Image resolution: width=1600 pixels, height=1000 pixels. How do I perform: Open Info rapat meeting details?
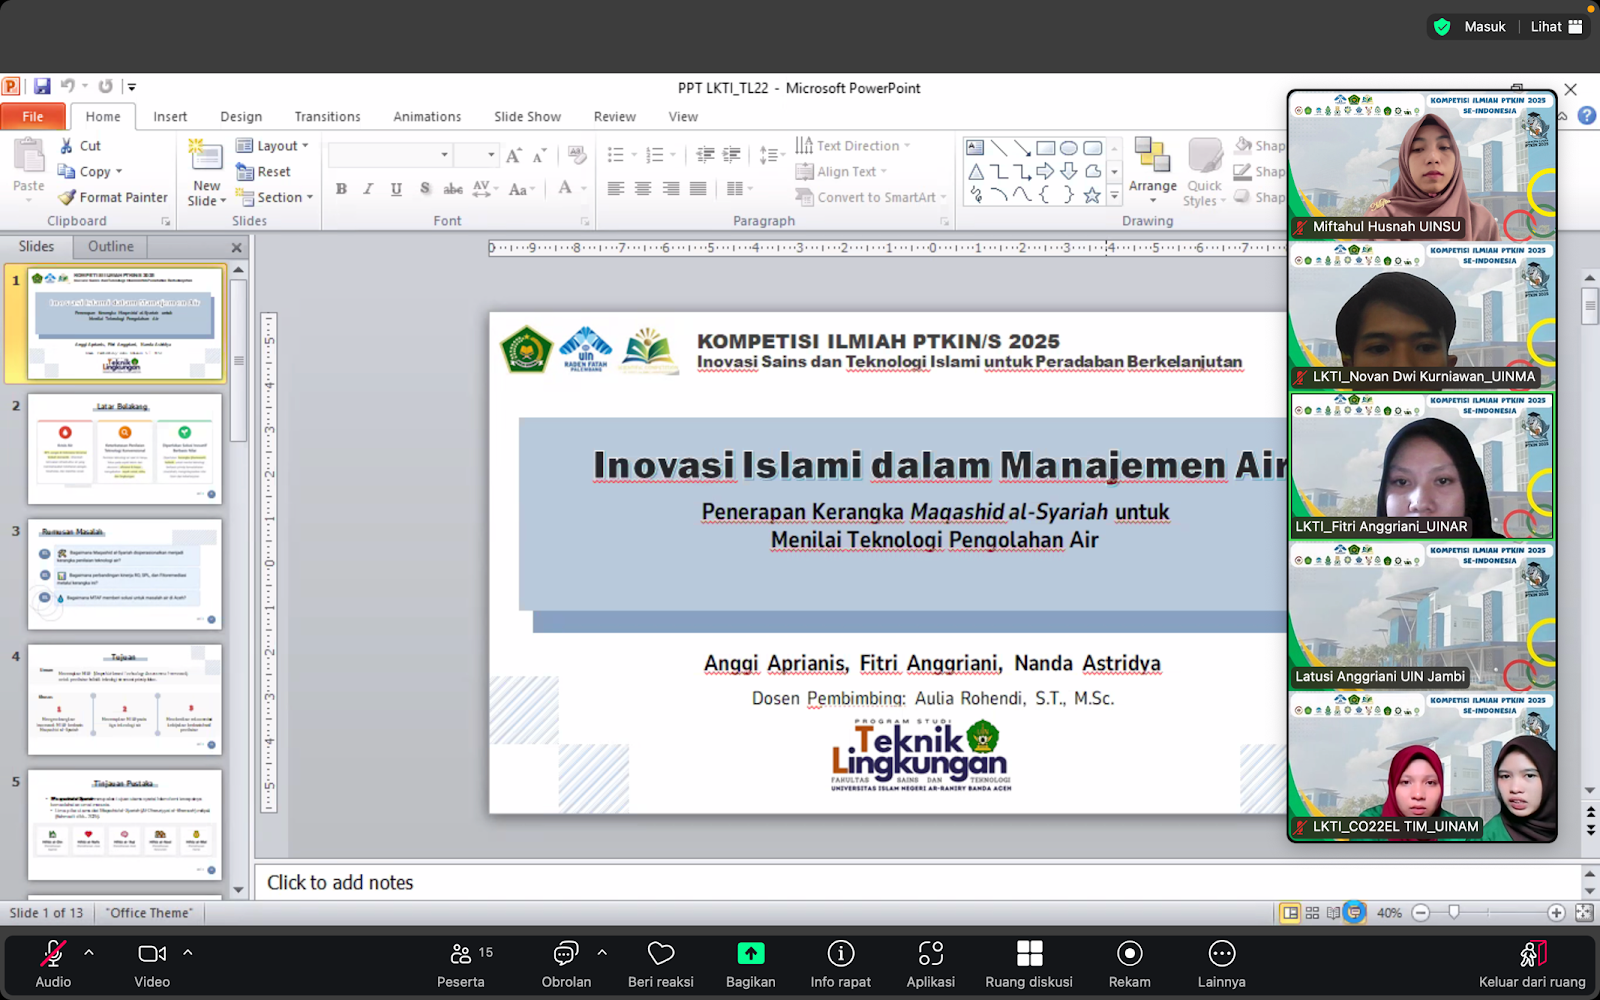[x=840, y=954]
